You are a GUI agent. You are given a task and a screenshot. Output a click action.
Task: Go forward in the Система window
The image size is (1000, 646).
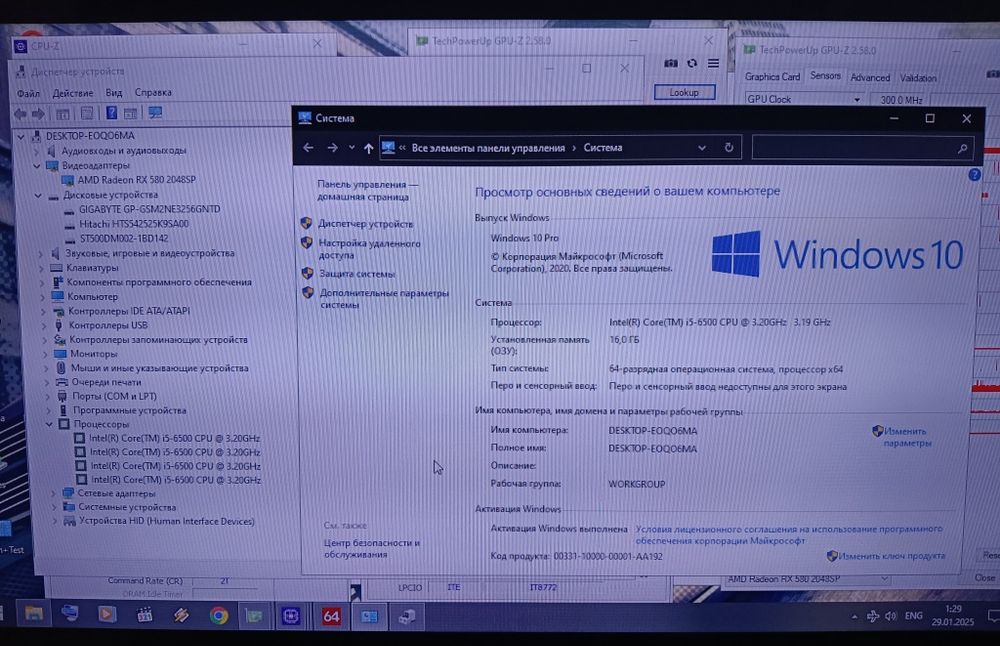pyautogui.click(x=332, y=147)
